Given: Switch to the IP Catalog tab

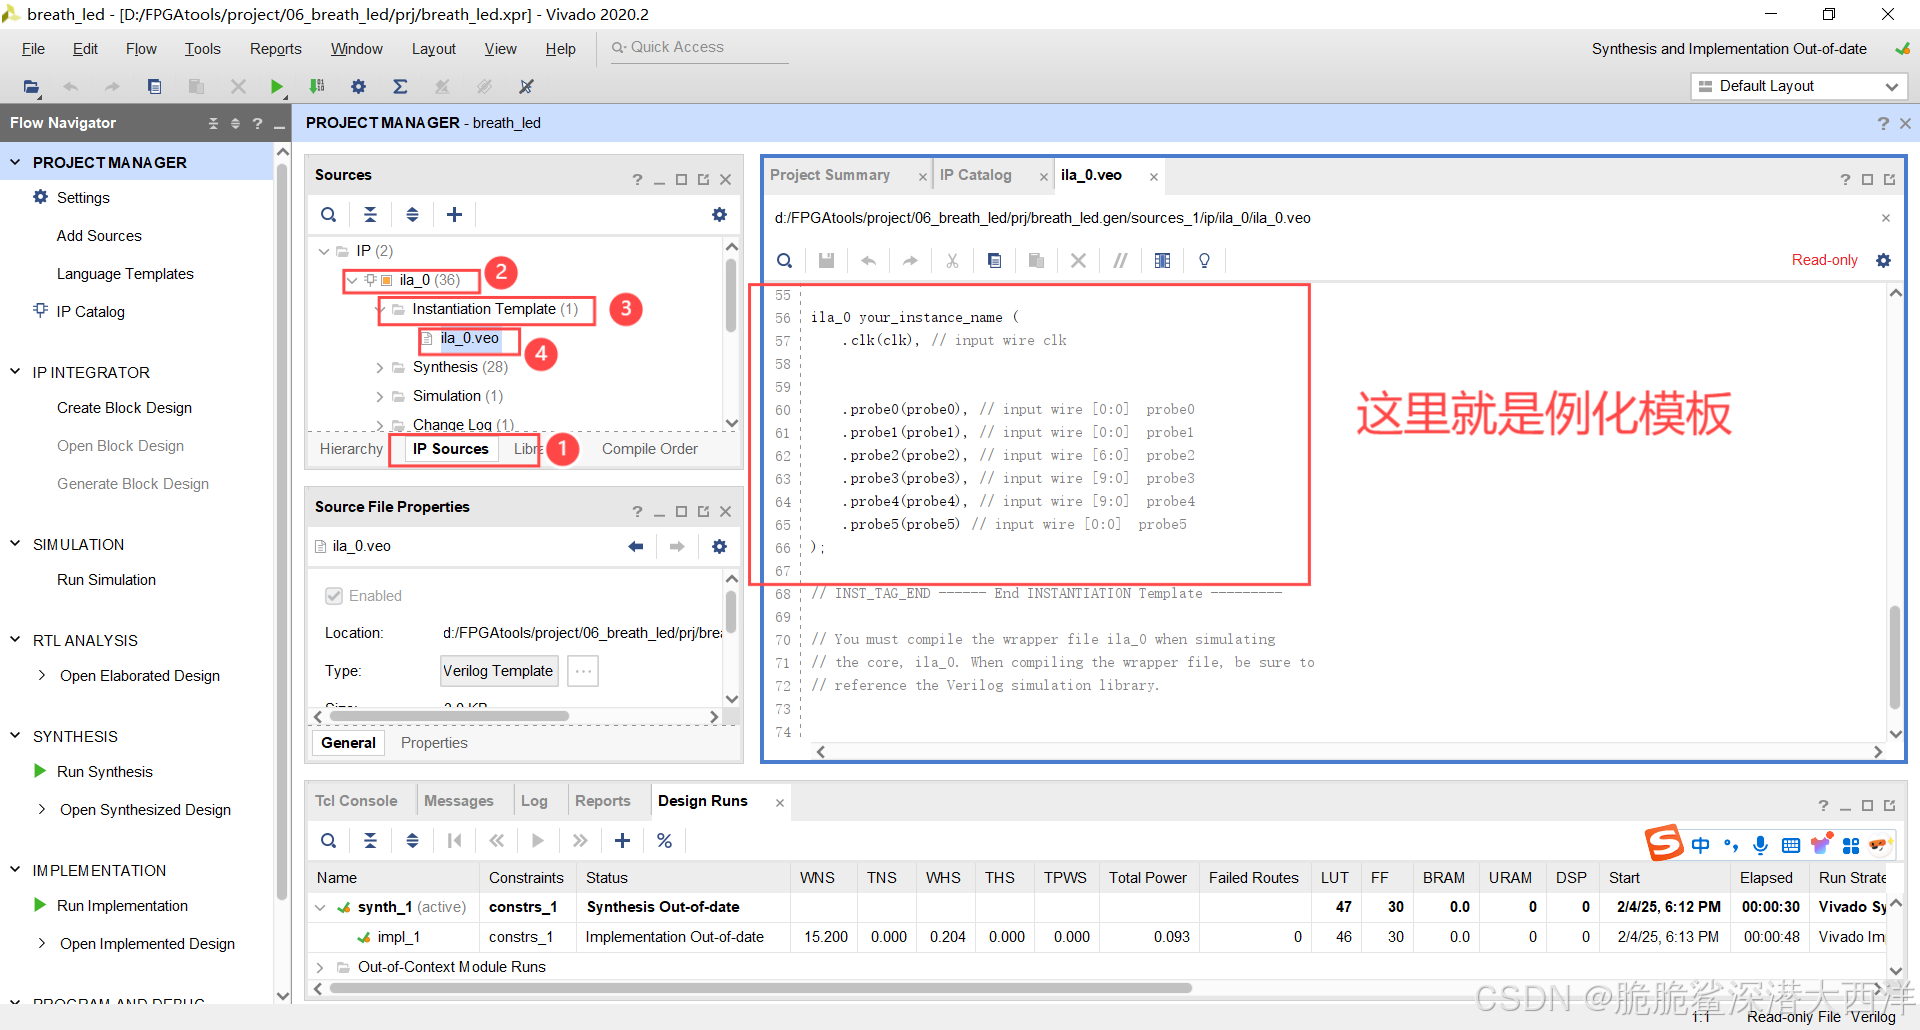Looking at the screenshot, I should [976, 175].
